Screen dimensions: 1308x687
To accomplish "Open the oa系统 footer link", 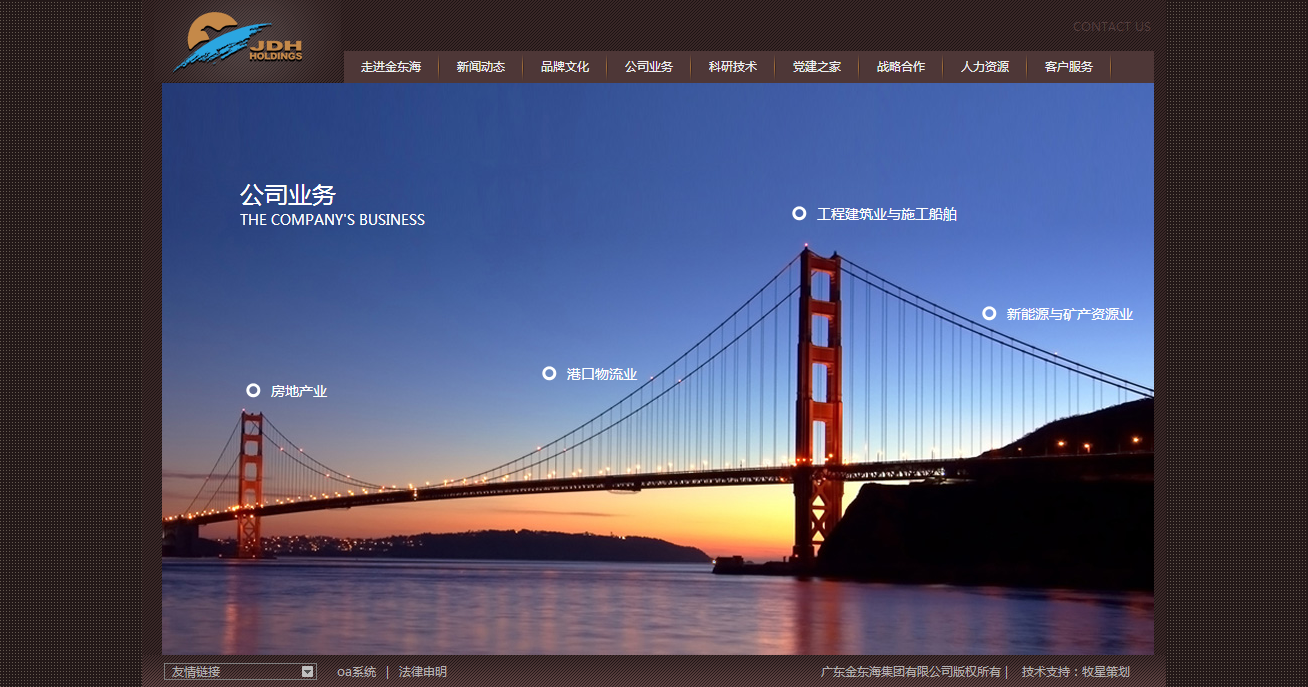I will (x=357, y=672).
